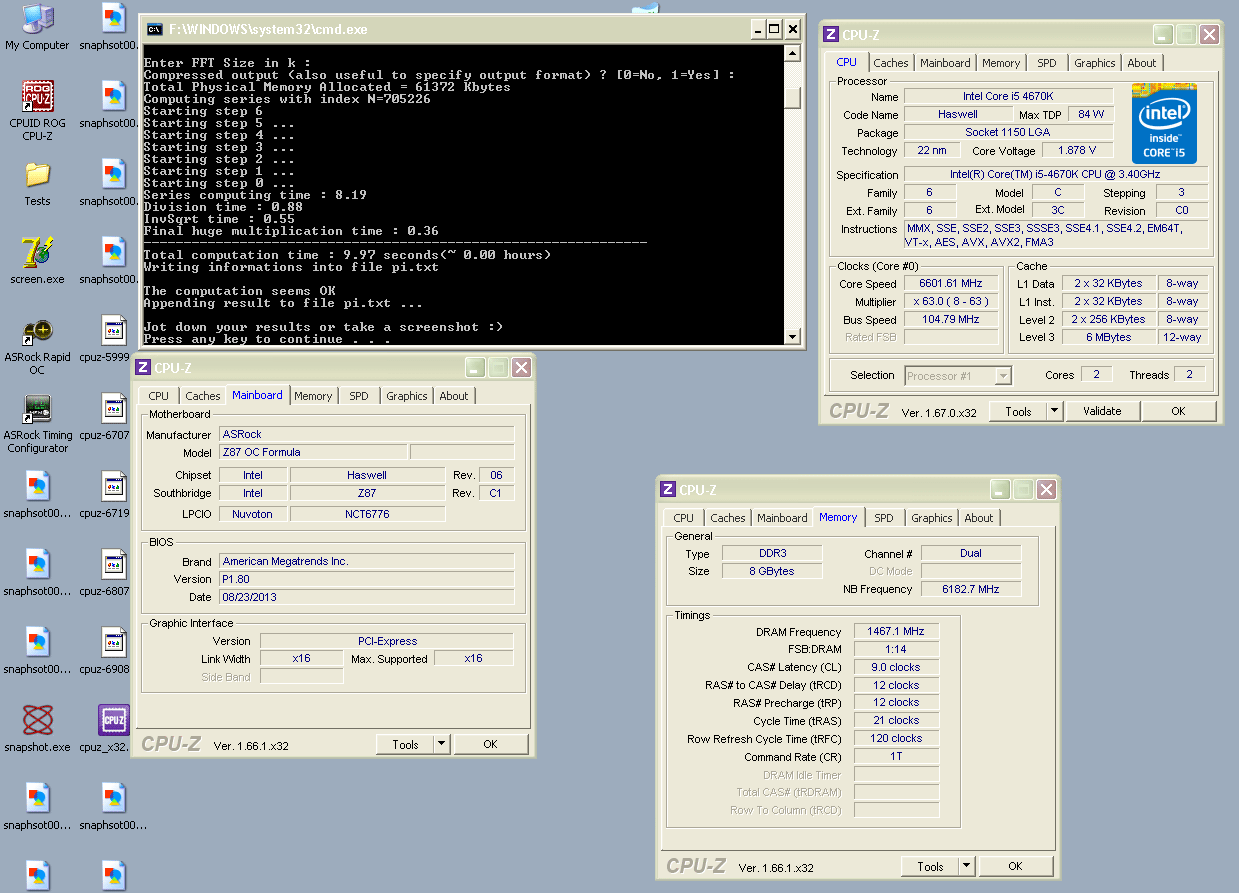Open the Processor #1 selection combo box
Screen dimensions: 1239x893
pos(958,376)
